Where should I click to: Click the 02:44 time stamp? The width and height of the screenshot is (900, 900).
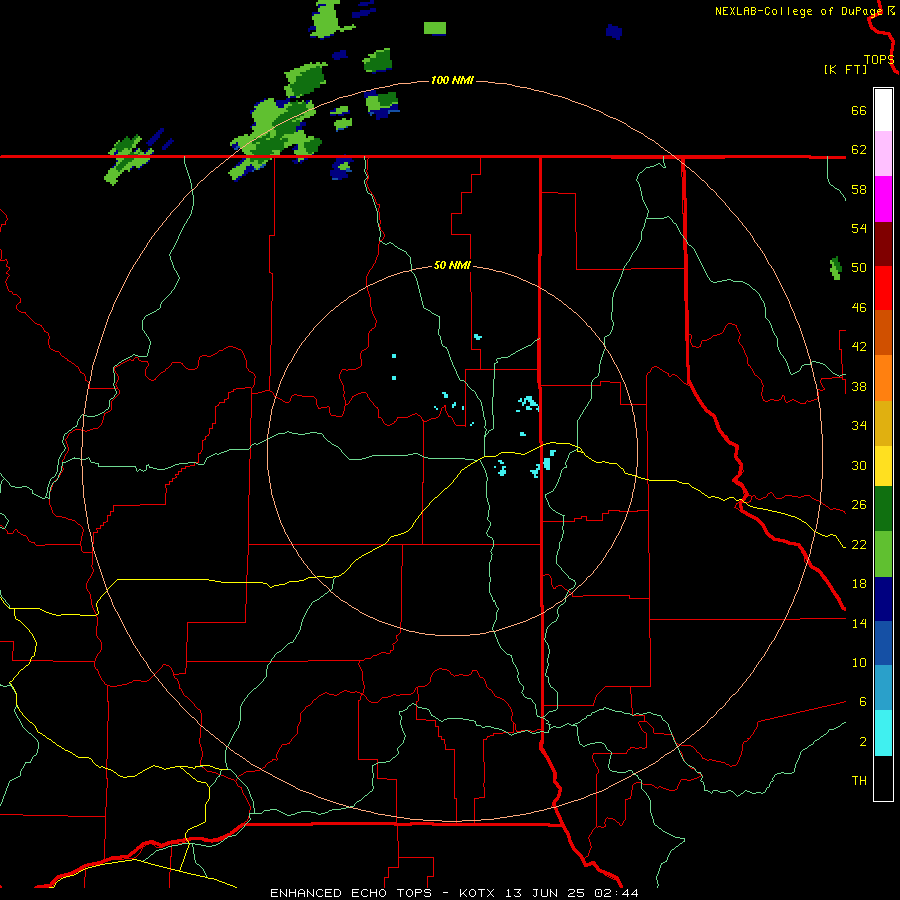614,893
